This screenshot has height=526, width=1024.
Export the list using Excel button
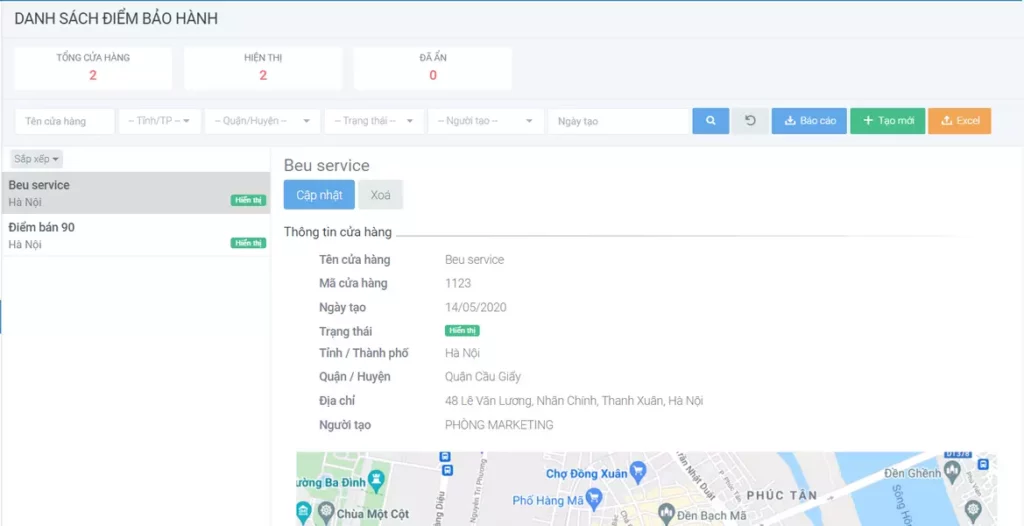[959, 121]
